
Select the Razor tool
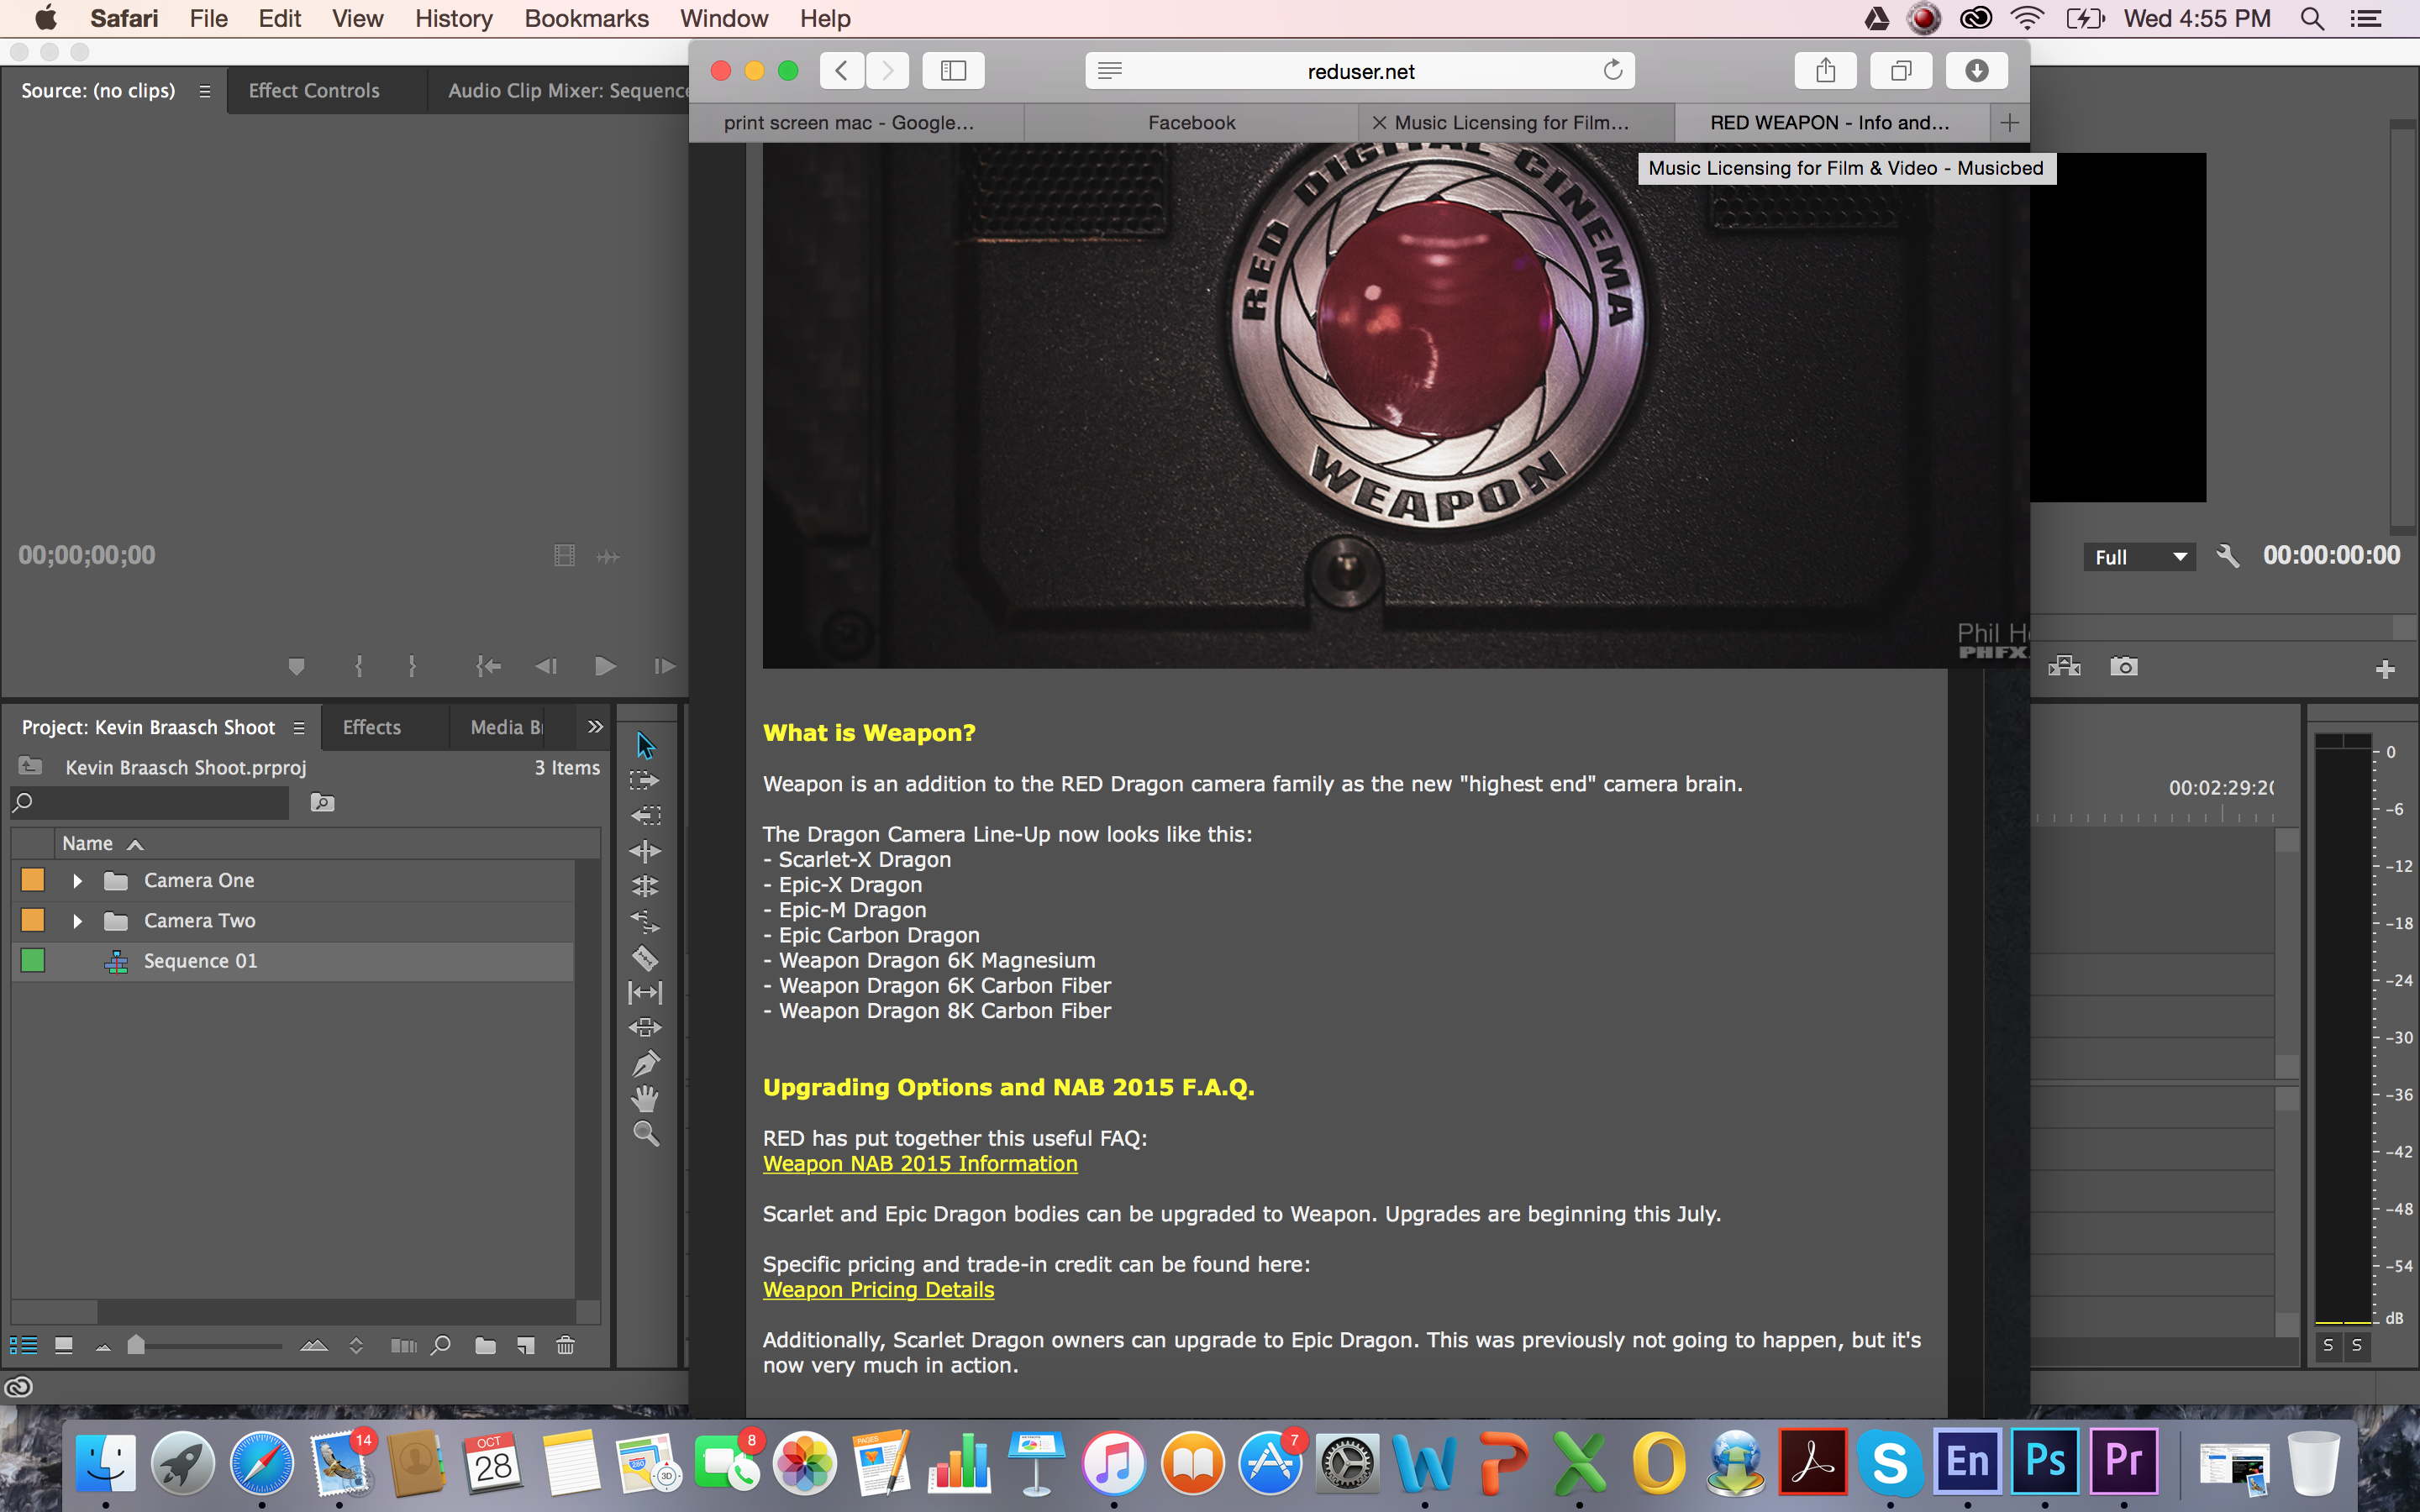(645, 958)
